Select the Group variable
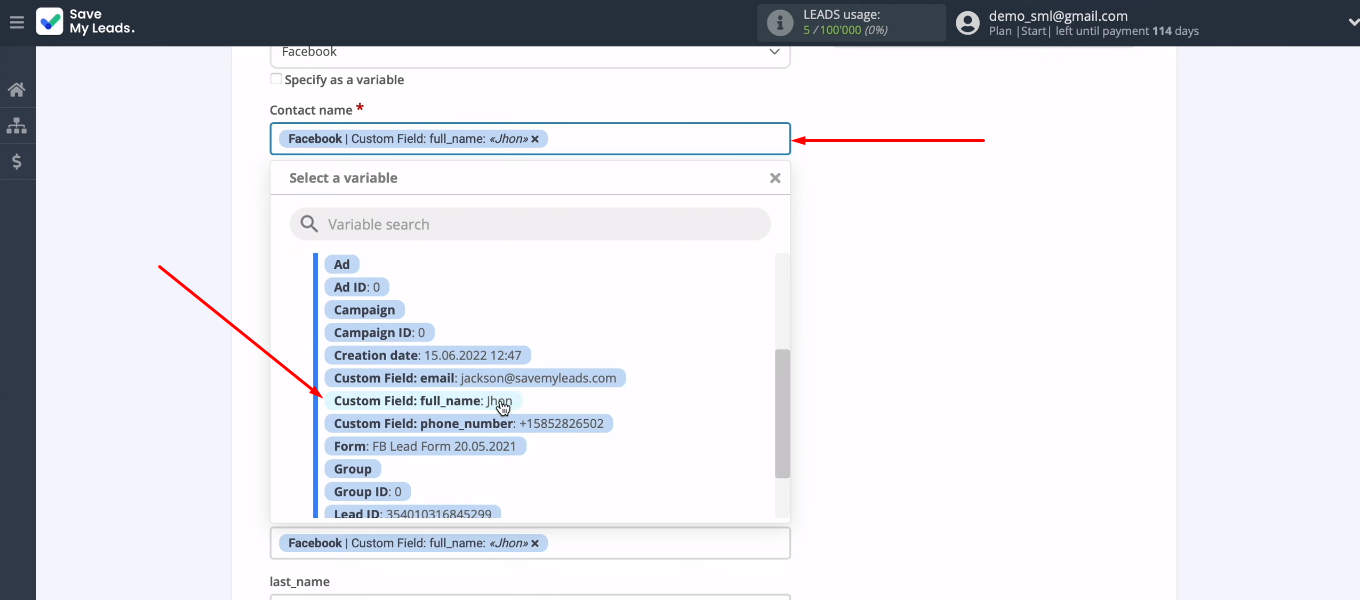 (x=352, y=469)
